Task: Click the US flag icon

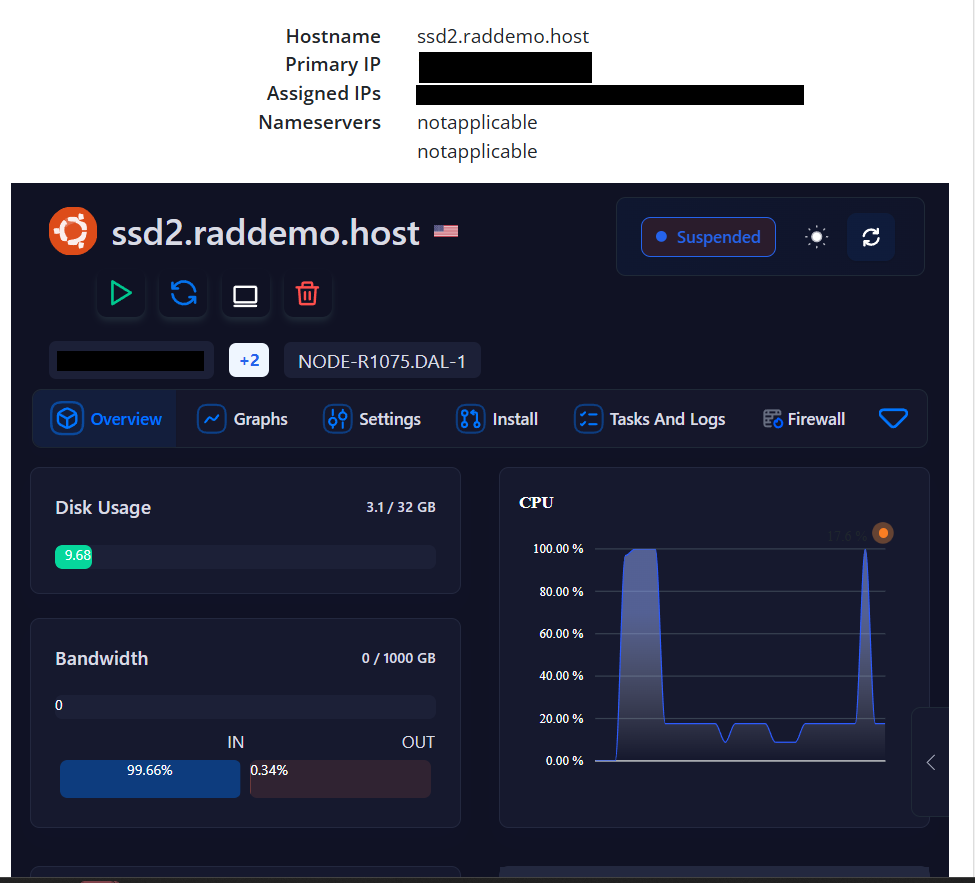Action: [x=445, y=232]
